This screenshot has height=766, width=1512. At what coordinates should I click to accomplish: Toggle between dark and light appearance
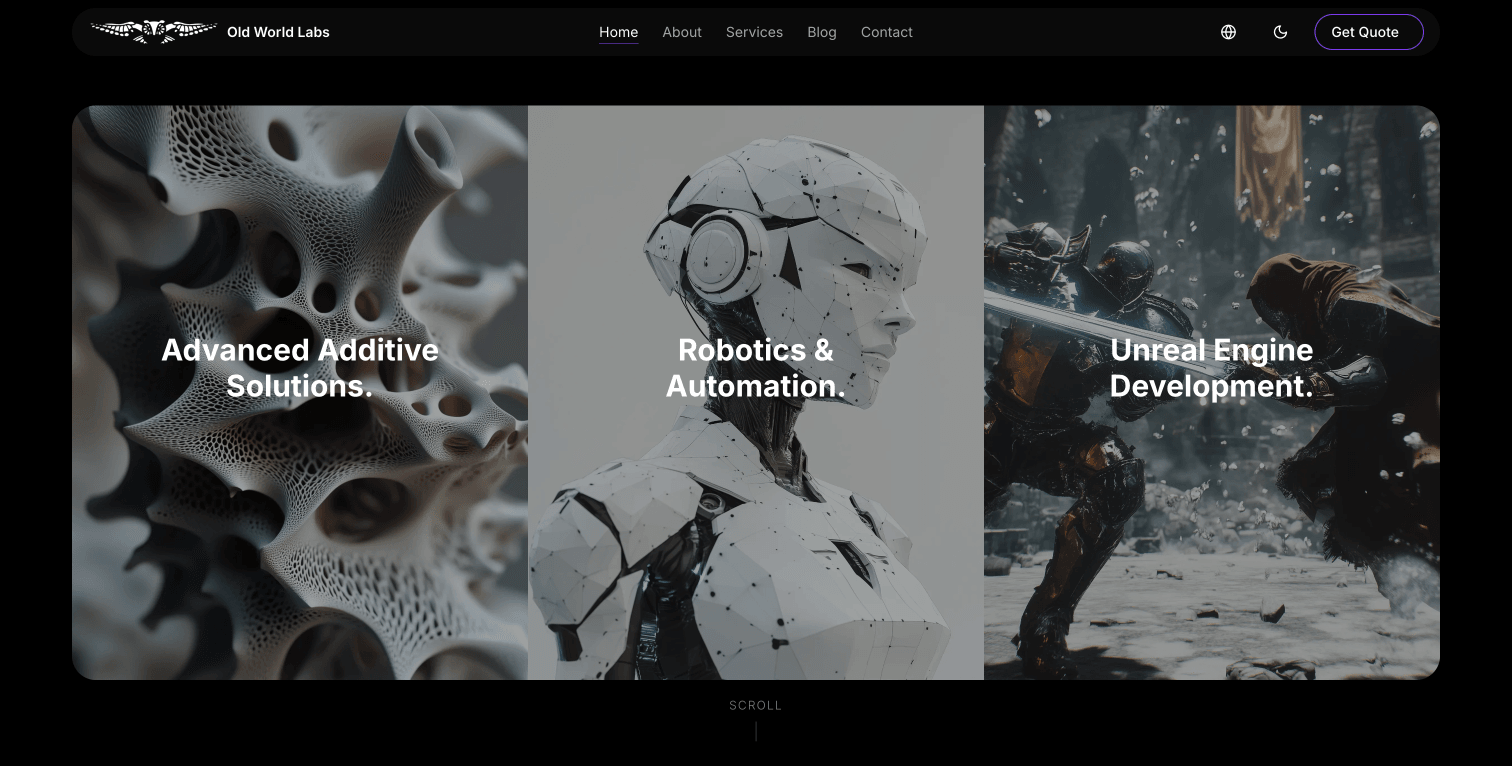1280,32
